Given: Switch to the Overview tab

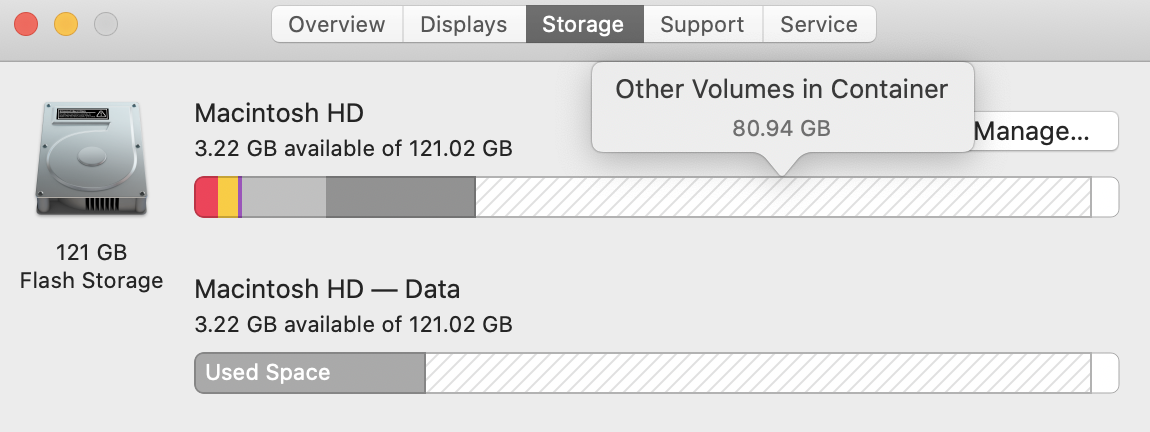Looking at the screenshot, I should tap(336, 24).
